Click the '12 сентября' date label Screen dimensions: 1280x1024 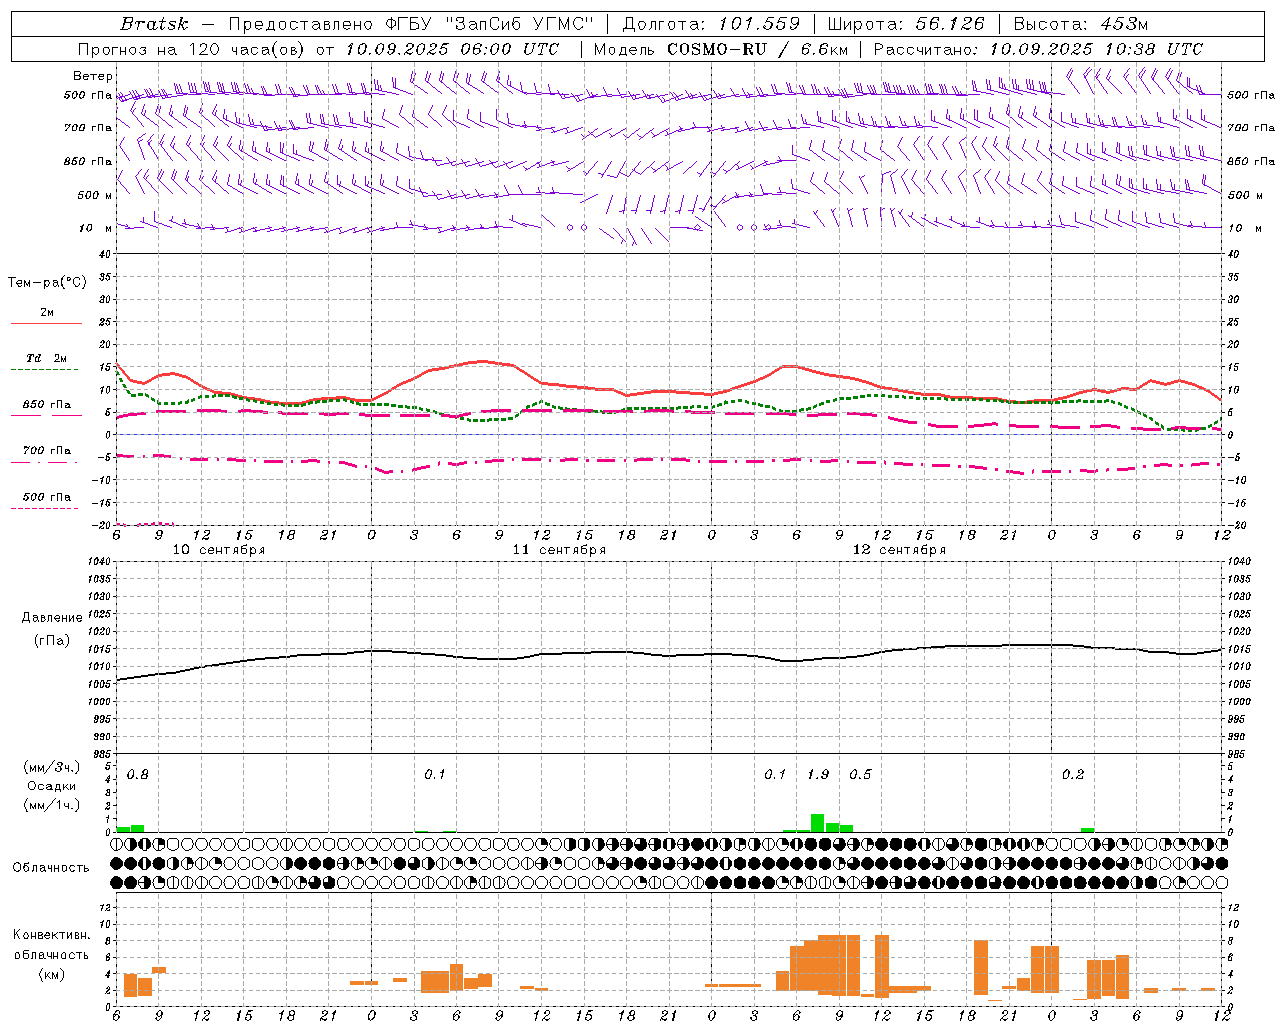click(x=899, y=550)
